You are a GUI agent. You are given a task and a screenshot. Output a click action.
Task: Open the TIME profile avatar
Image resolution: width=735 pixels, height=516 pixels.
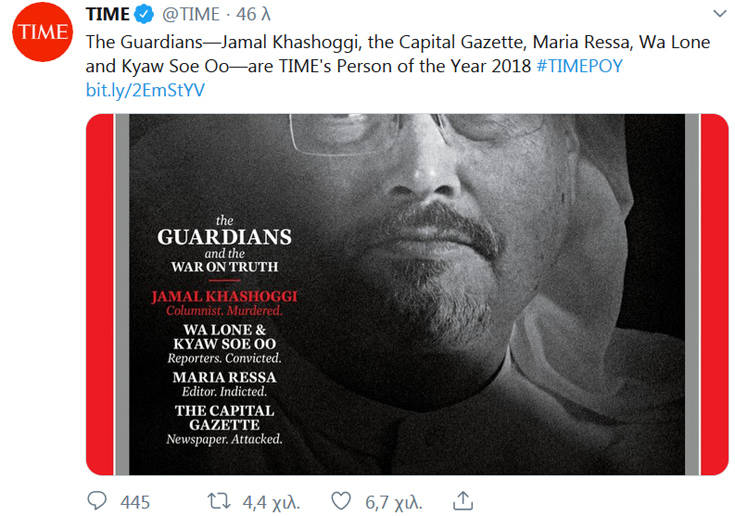[41, 35]
